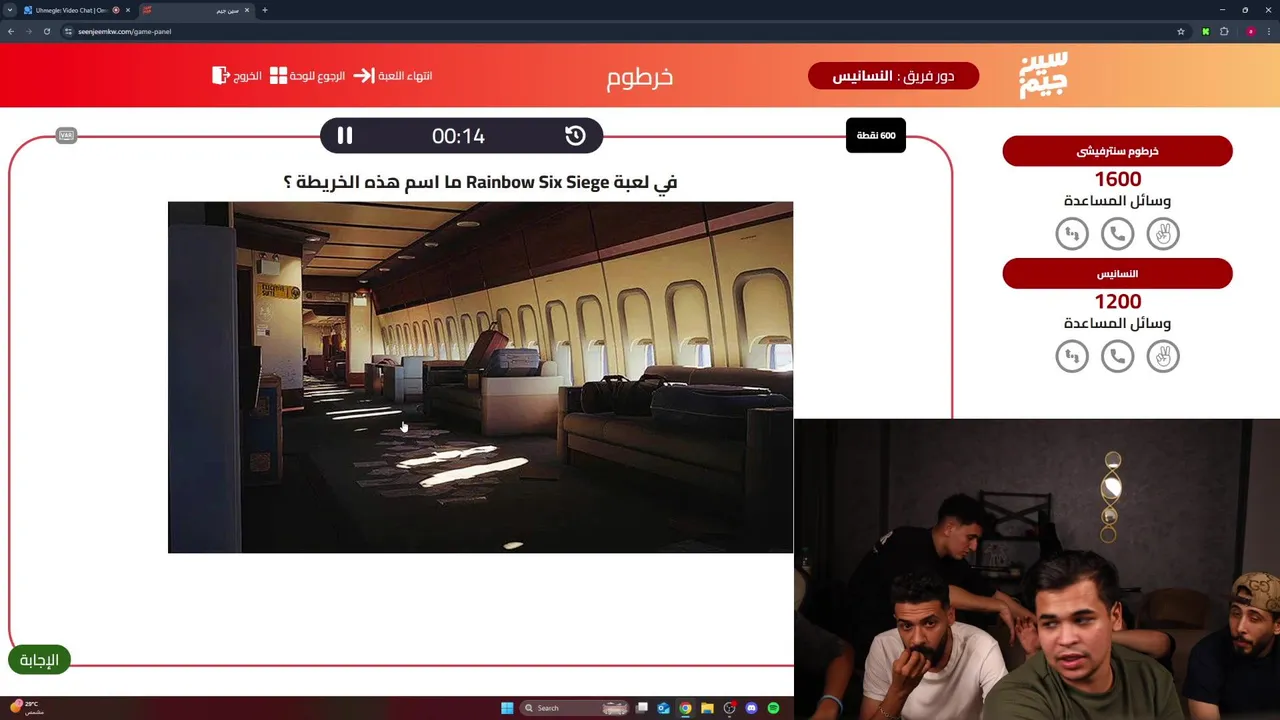This screenshot has width=1280, height=720.
Task: View site information icon in address bar
Action: 69,31
